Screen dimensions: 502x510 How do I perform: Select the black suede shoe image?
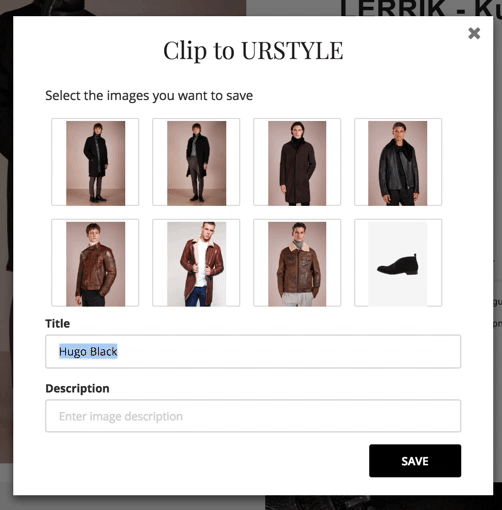pyautogui.click(x=398, y=263)
